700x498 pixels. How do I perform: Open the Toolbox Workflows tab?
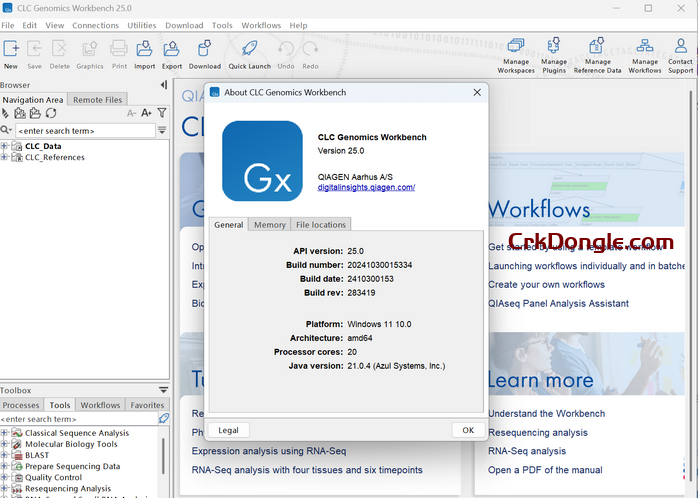[x=100, y=405]
